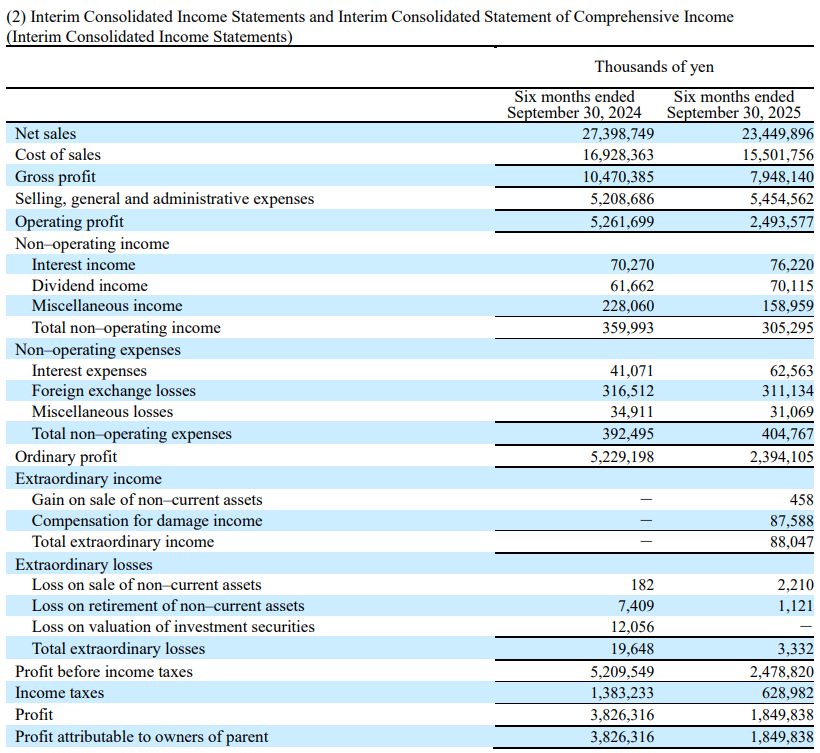Select Total extraordinary losses value 19,648
Viewport: 820px width, 753px height.
pyautogui.click(x=634, y=650)
